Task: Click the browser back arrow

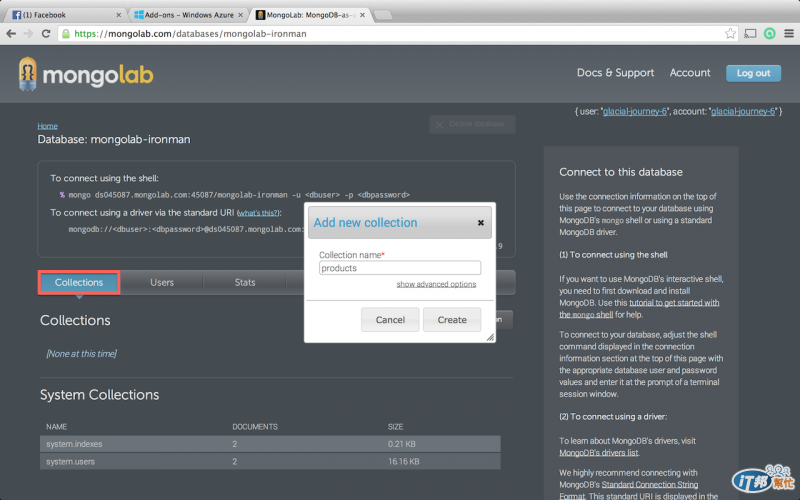Action: 11,34
